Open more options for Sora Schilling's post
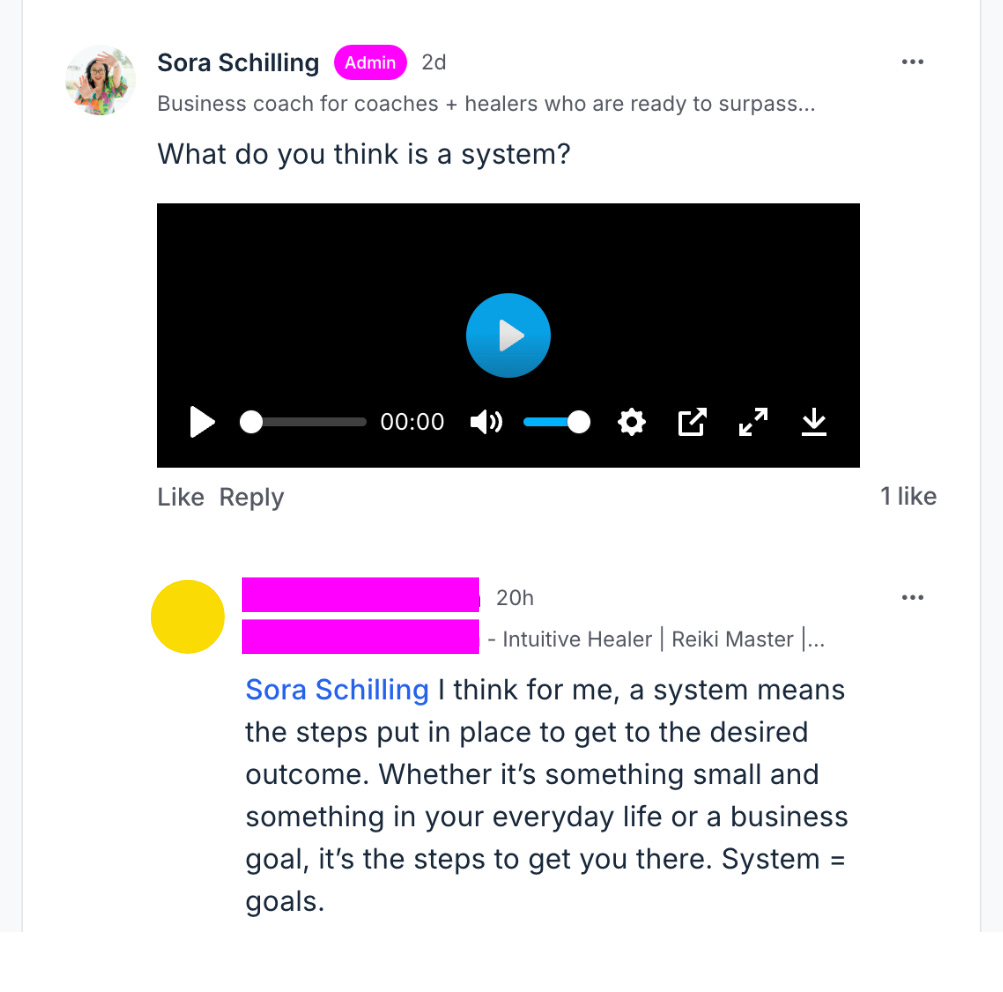 click(912, 62)
